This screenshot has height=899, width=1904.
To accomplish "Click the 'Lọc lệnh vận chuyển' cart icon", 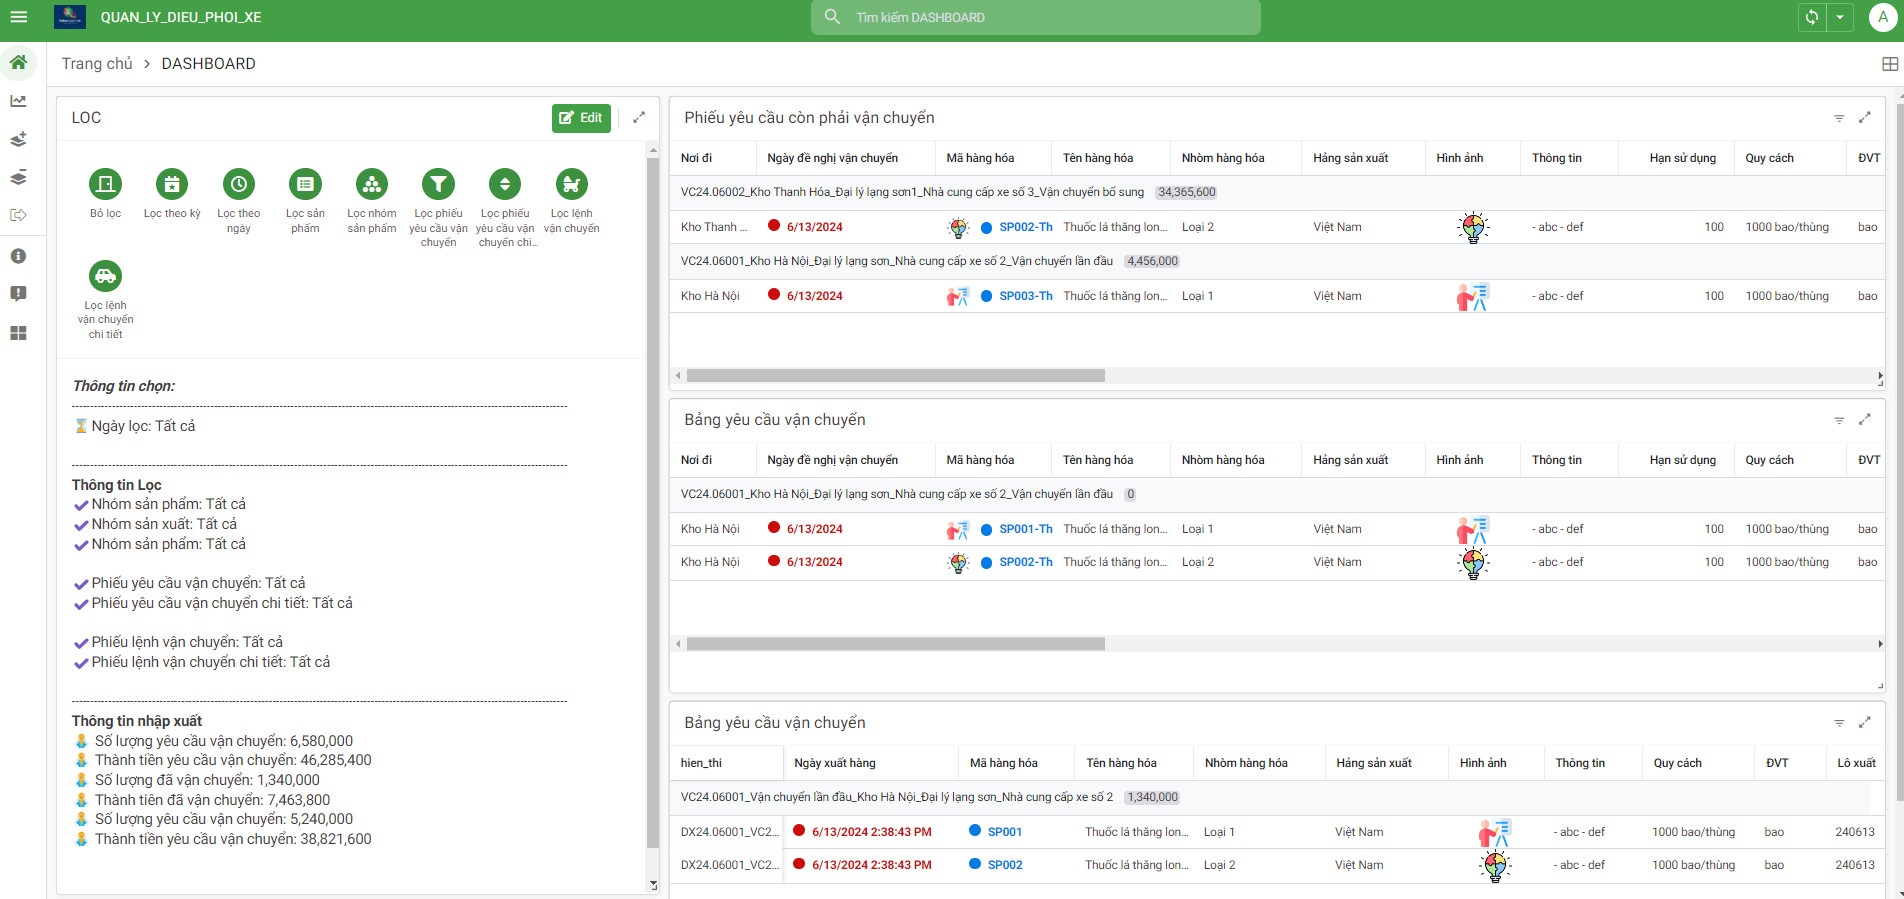I will [571, 185].
